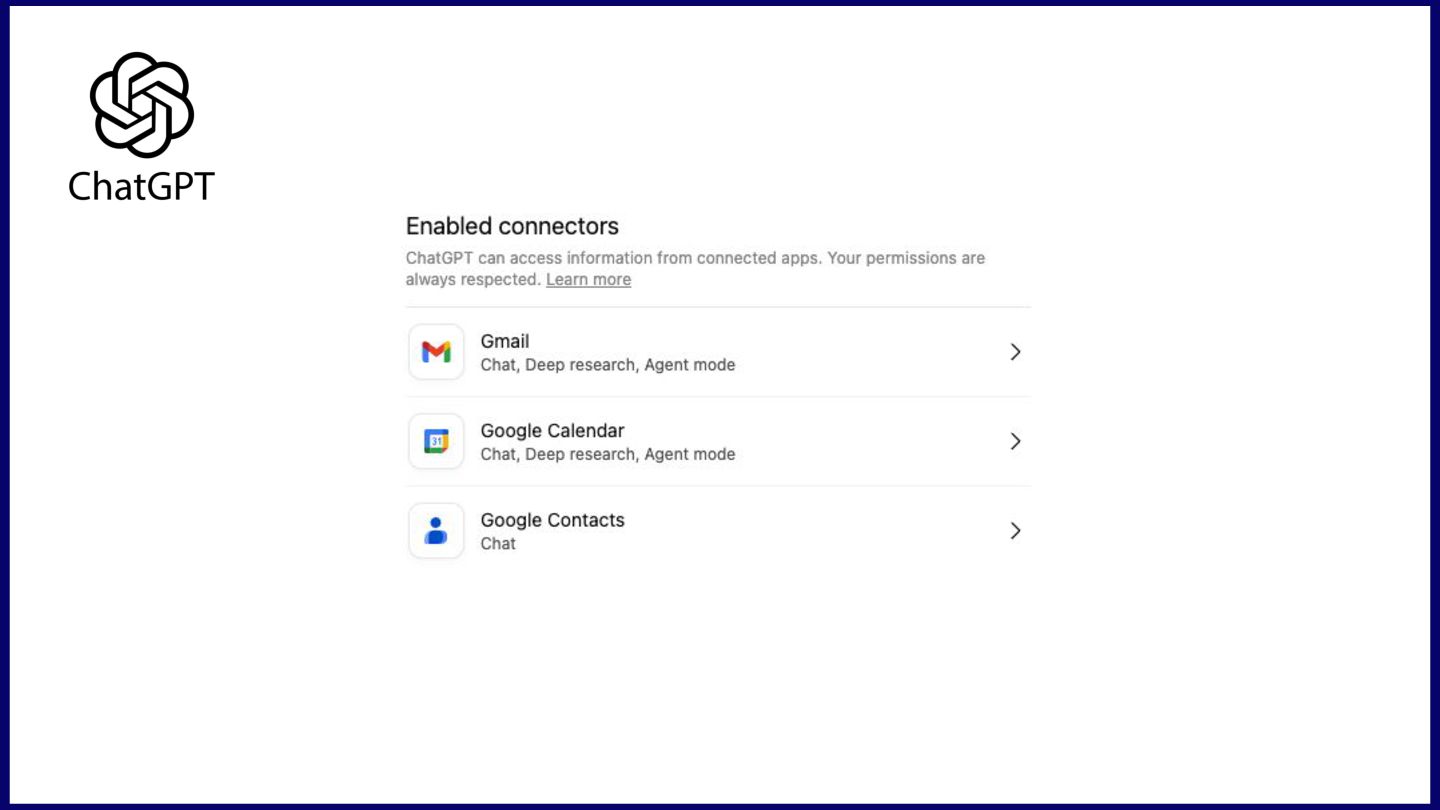Click the ChatGPT knot logo icon
1440x810 pixels.
tap(141, 105)
